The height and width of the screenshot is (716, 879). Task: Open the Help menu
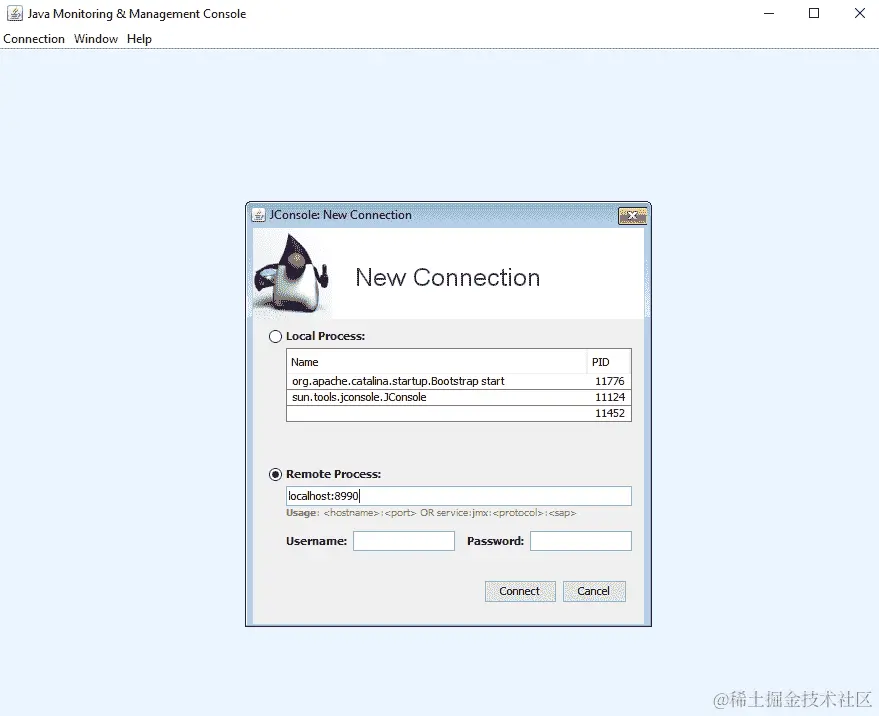point(139,39)
